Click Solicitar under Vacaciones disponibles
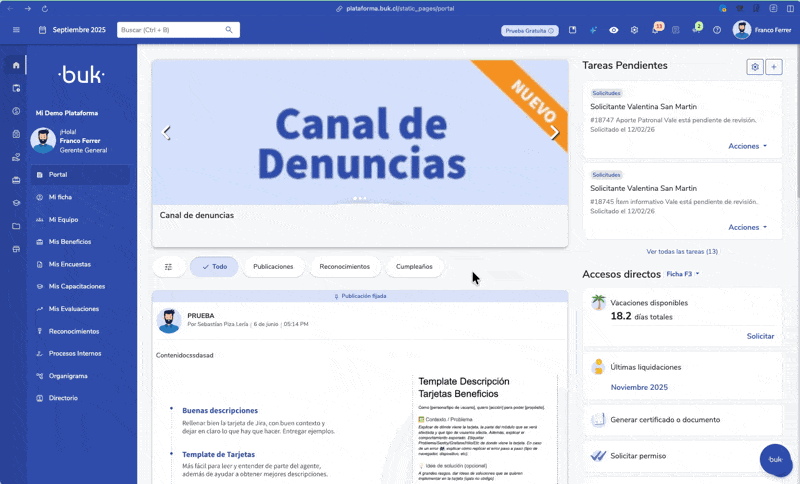800x484 pixels. point(760,336)
